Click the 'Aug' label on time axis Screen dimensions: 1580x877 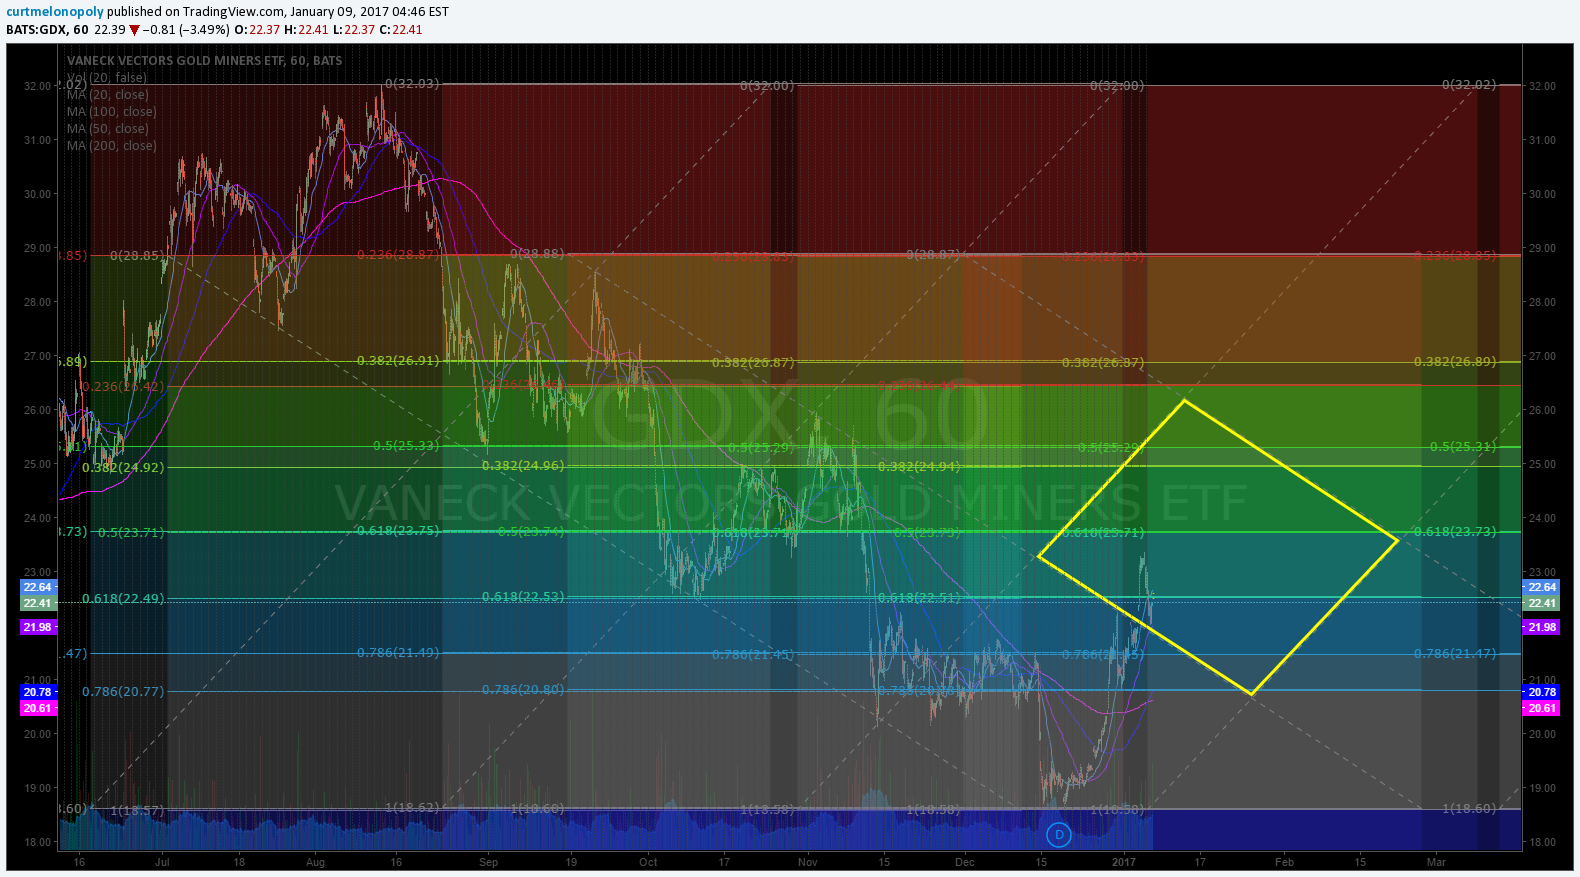(315, 862)
